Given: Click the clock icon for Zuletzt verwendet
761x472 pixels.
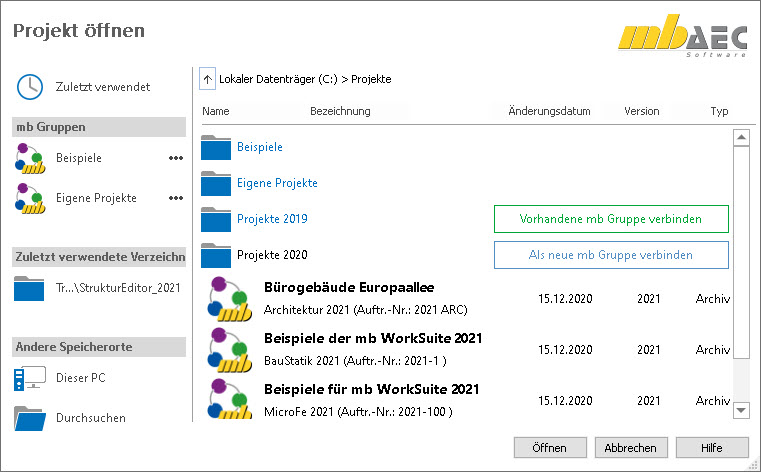Looking at the screenshot, I should point(30,87).
